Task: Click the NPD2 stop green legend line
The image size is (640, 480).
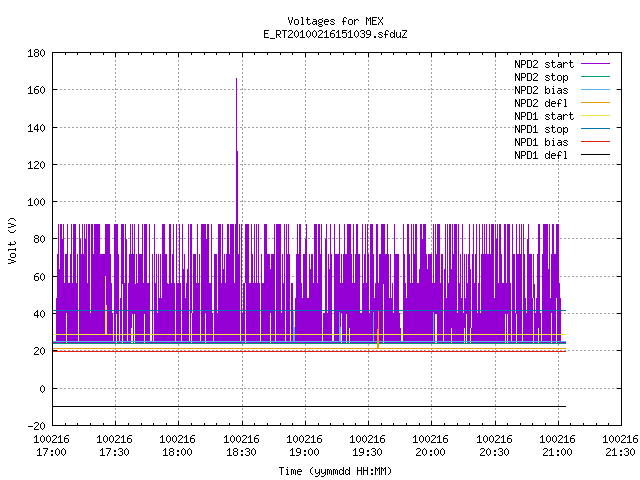Action: 595,77
